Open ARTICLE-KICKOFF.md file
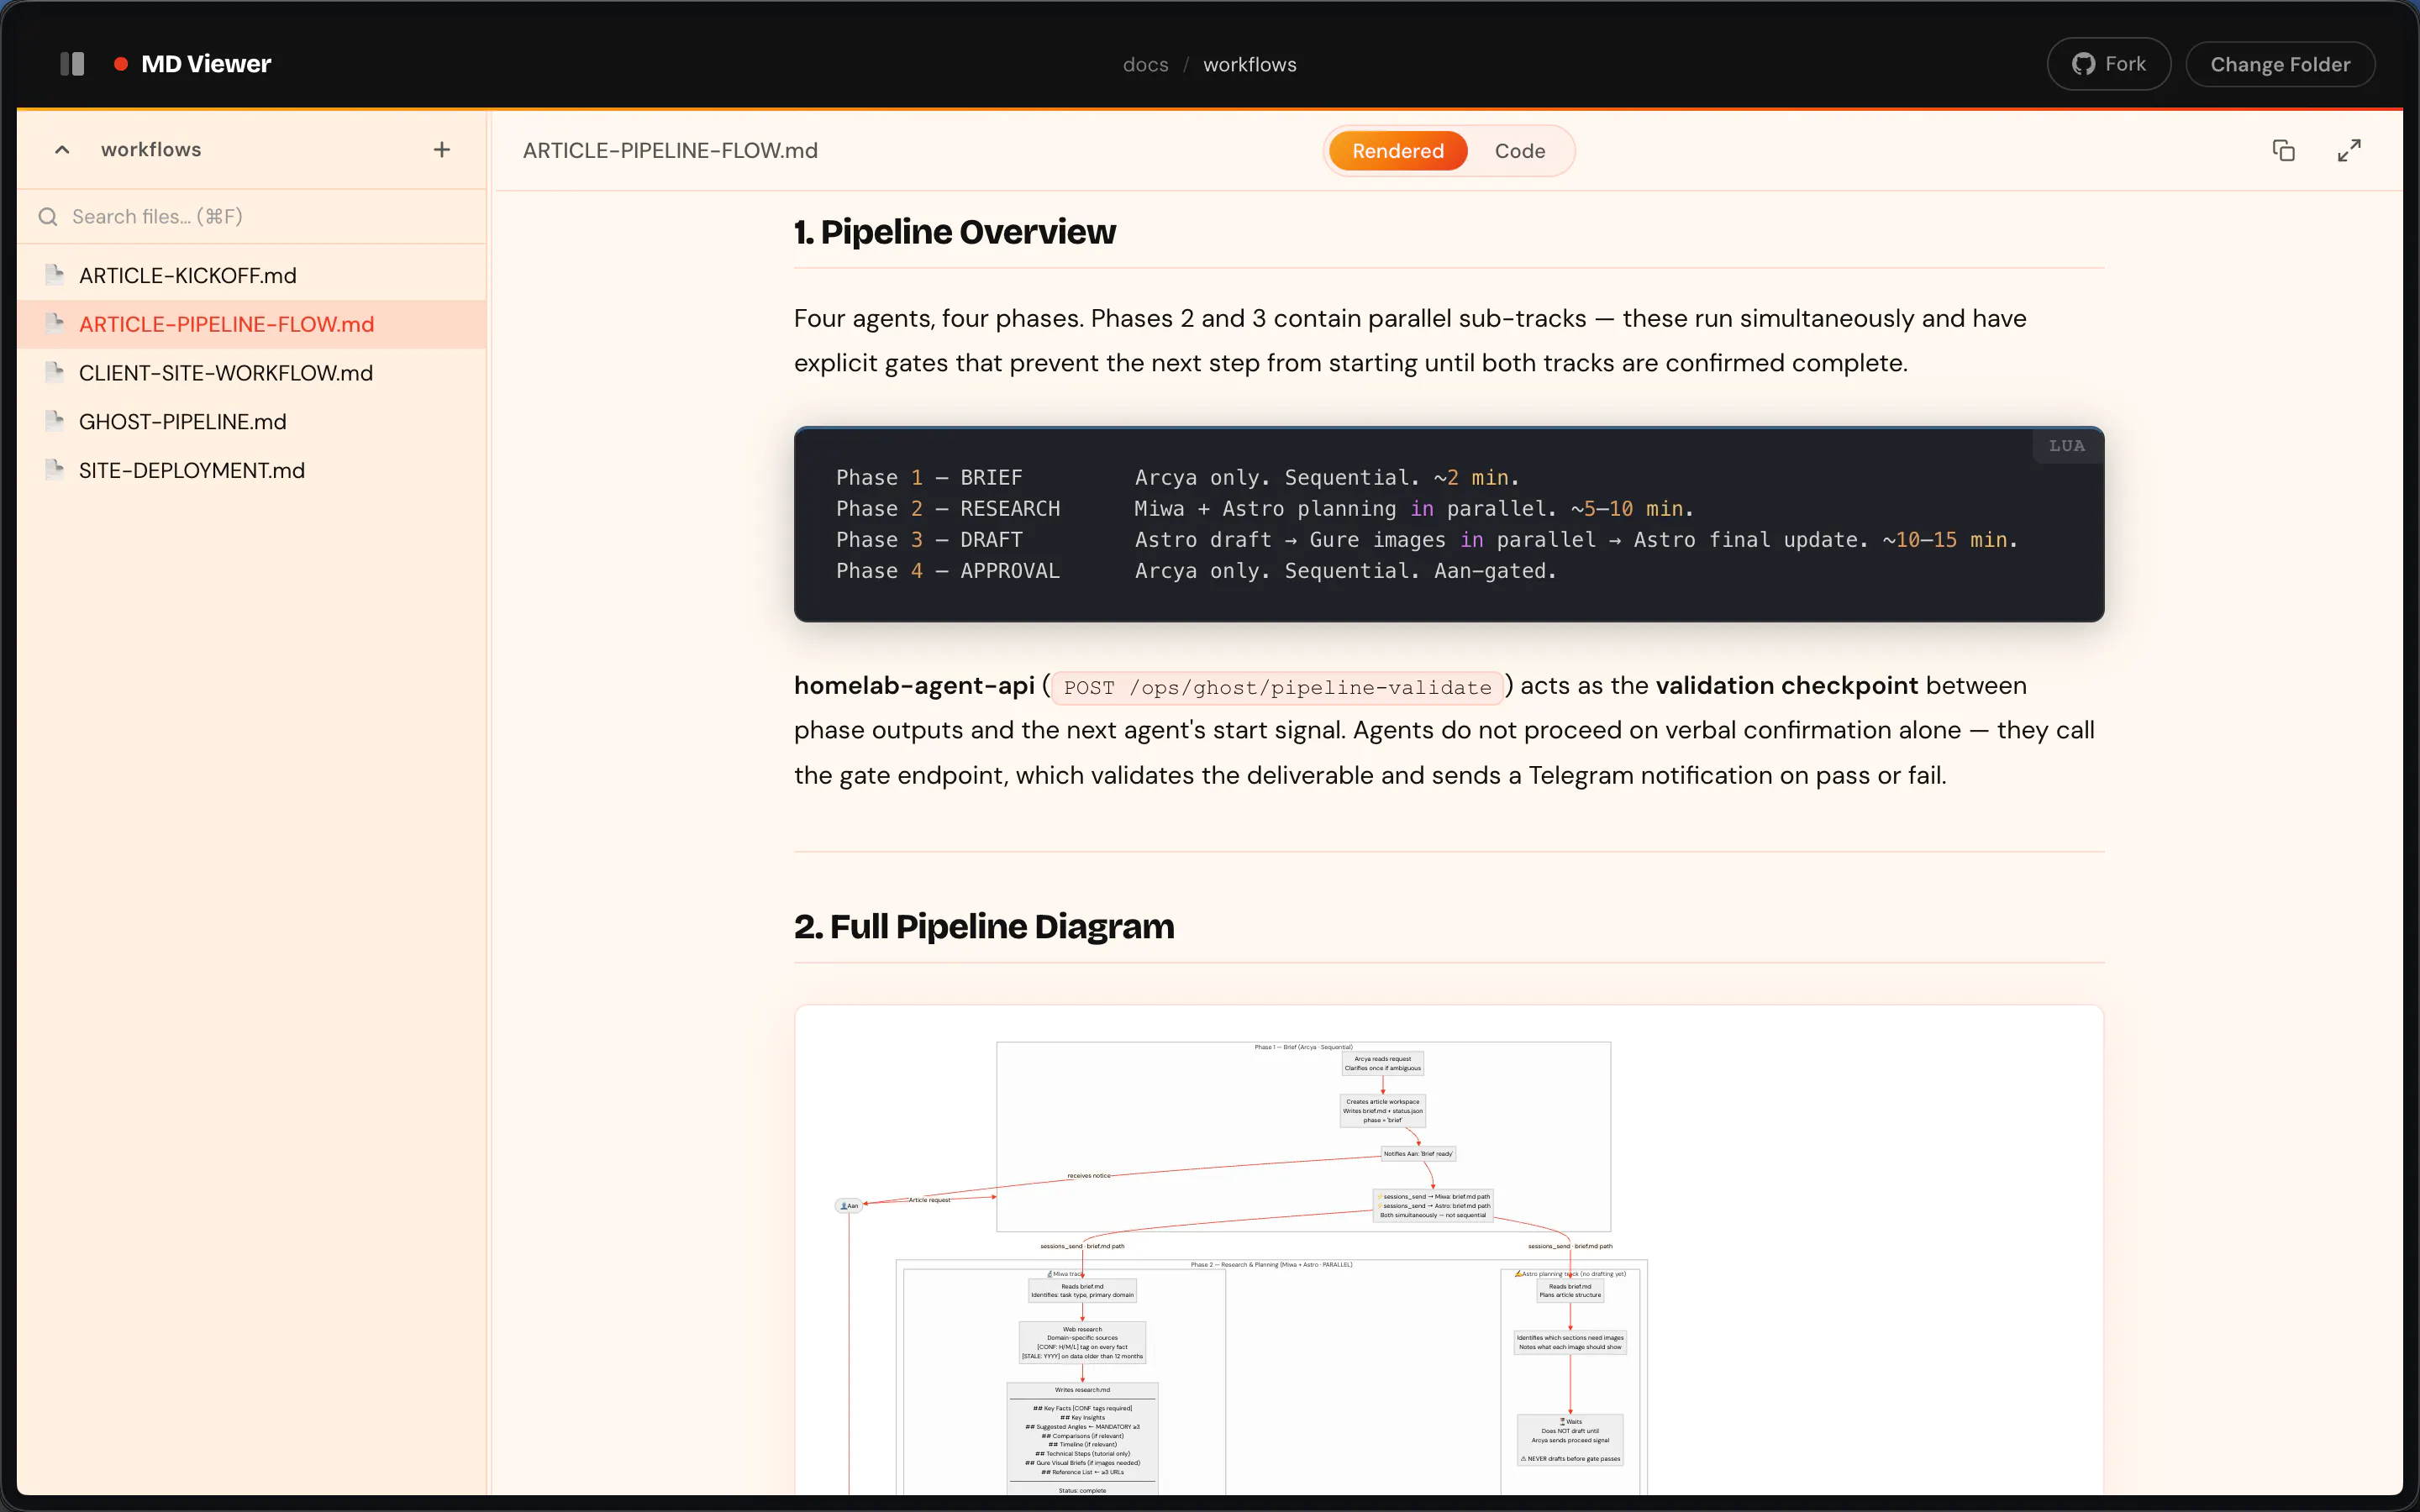2420x1512 pixels. tap(252, 275)
